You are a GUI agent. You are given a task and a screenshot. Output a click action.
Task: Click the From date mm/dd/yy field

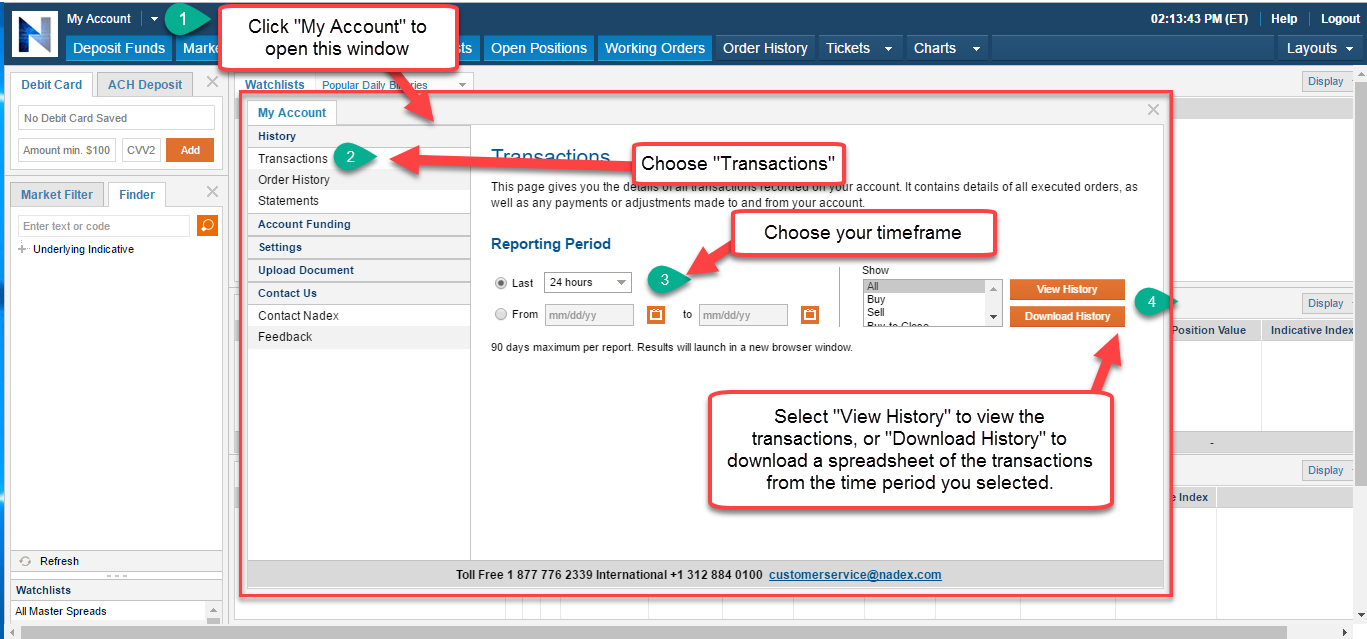589,315
